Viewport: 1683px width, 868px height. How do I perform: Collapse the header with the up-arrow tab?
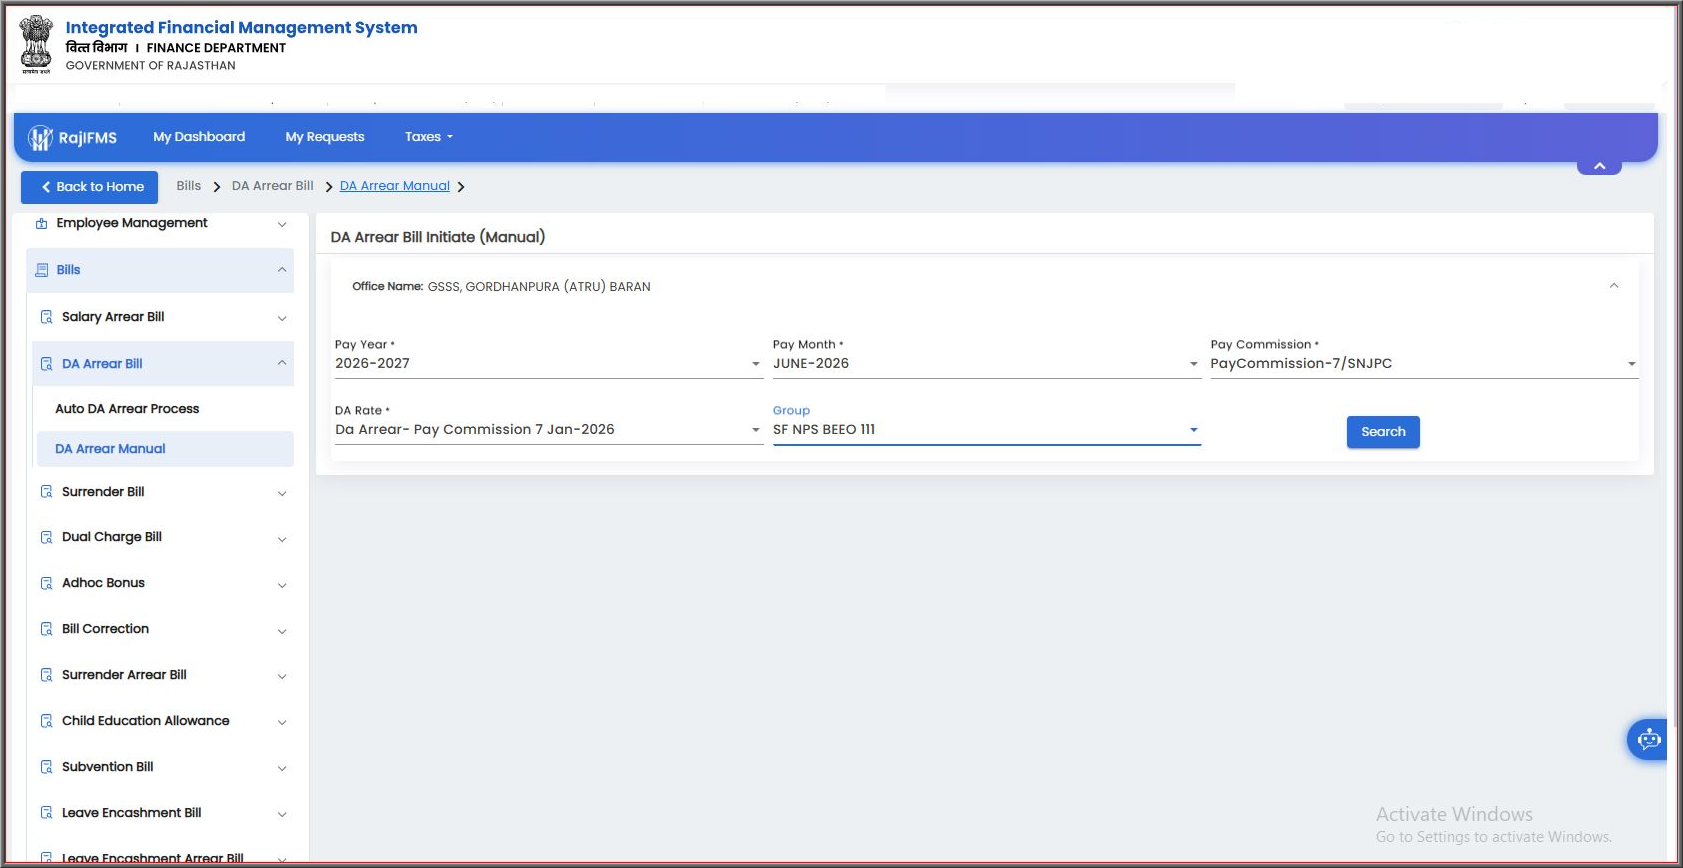[x=1599, y=166]
